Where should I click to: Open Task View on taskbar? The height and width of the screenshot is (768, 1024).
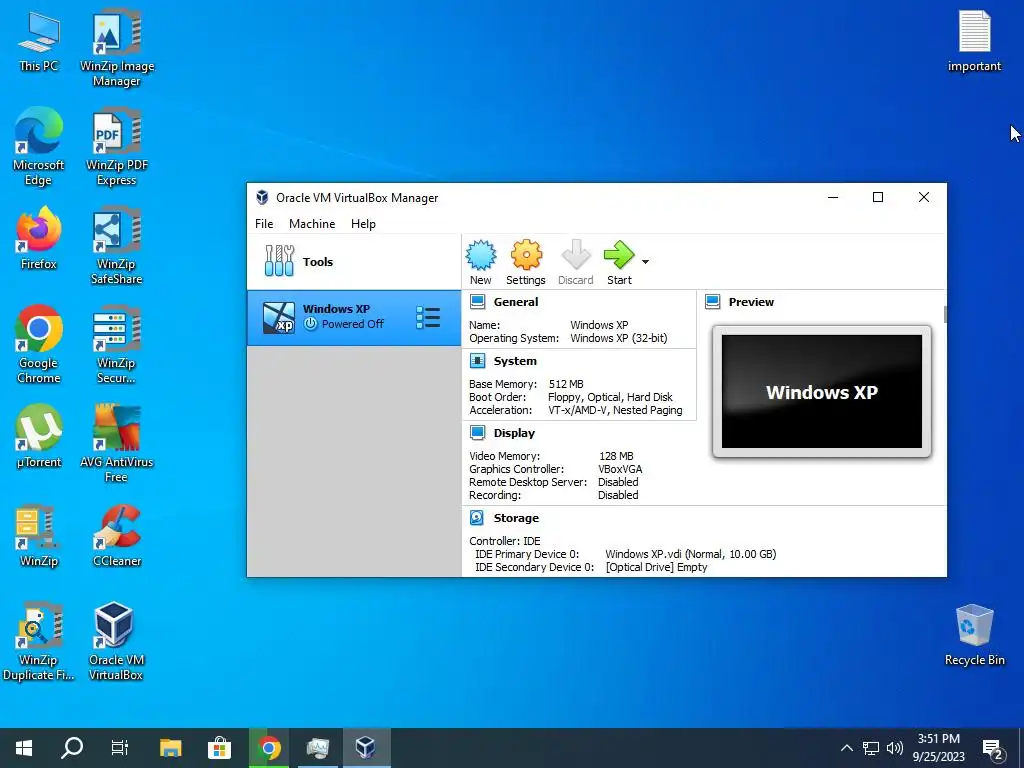(x=120, y=748)
